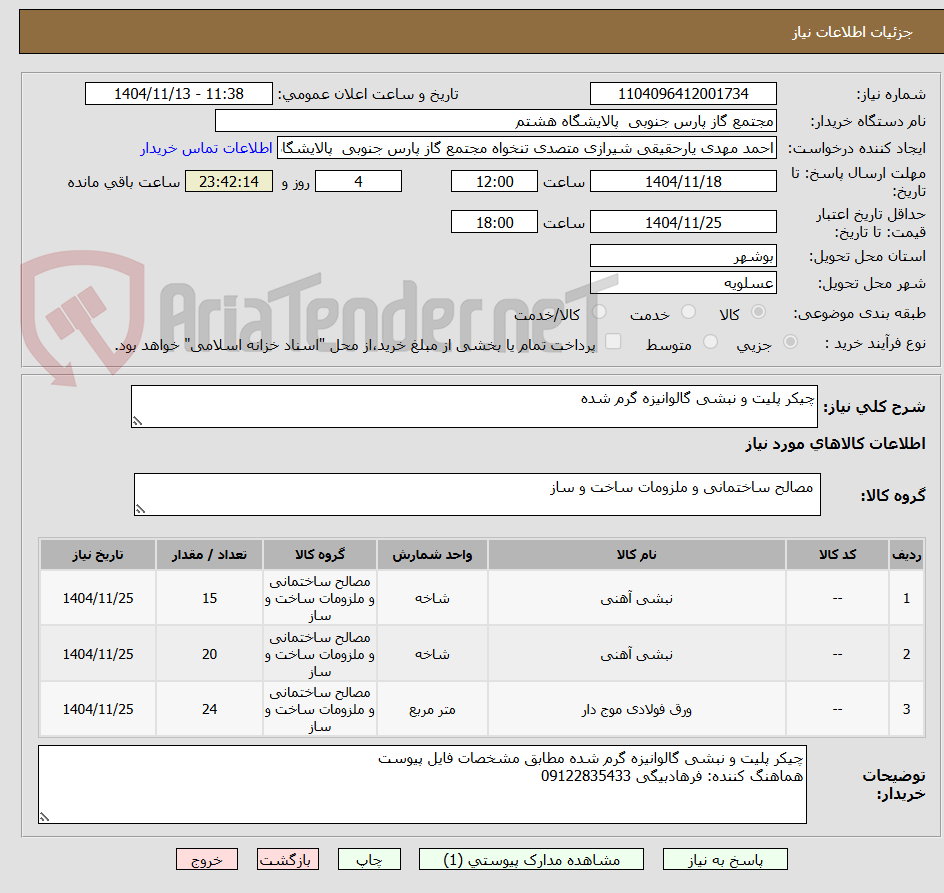Click the resize grip of توضیحات خریدار box
The image size is (944, 893).
tap(45, 817)
